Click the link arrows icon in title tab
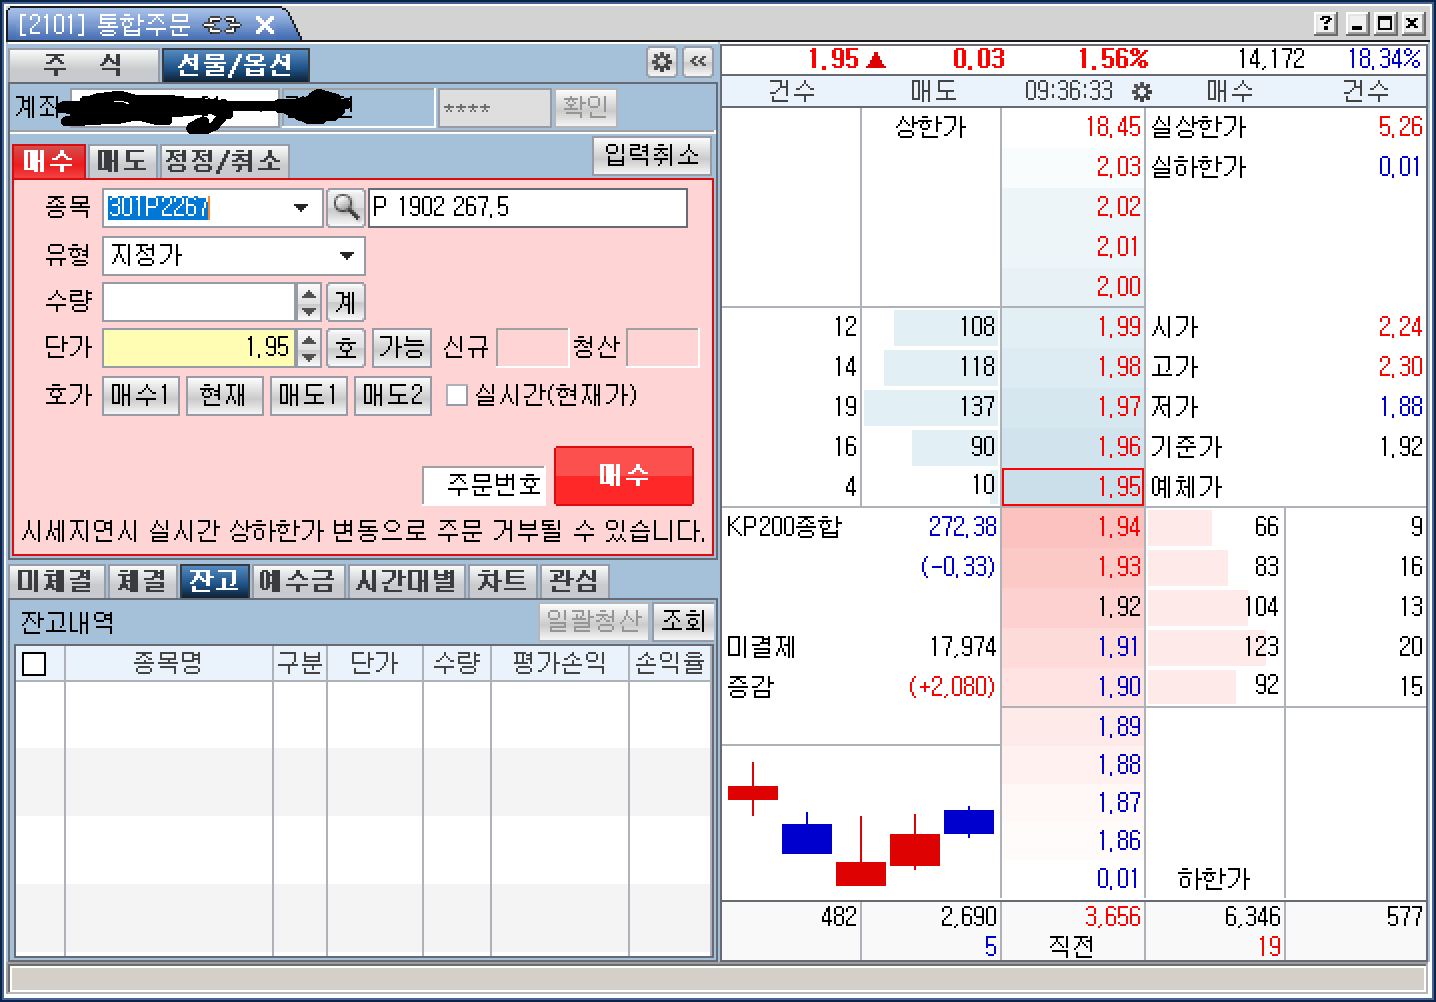The image size is (1436, 1002). (221, 25)
